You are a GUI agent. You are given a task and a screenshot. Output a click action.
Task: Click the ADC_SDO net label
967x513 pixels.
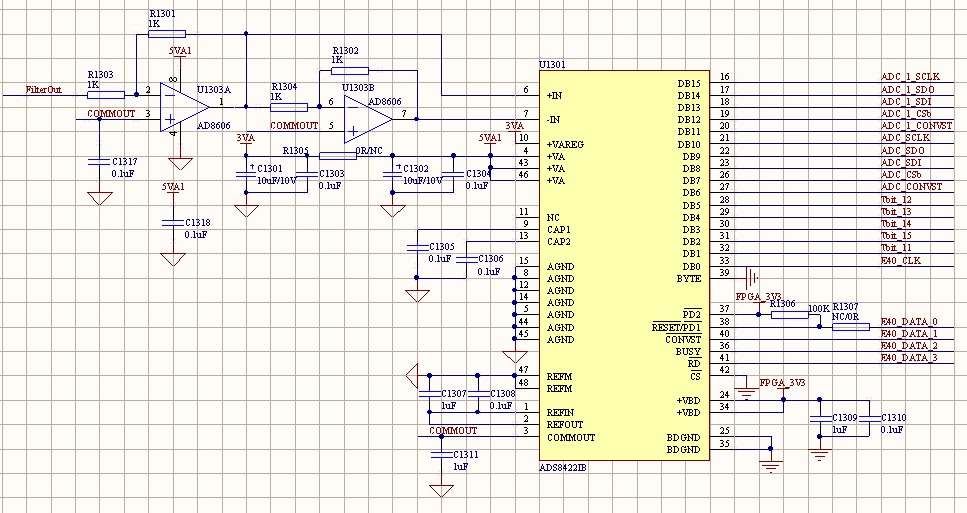tap(903, 150)
